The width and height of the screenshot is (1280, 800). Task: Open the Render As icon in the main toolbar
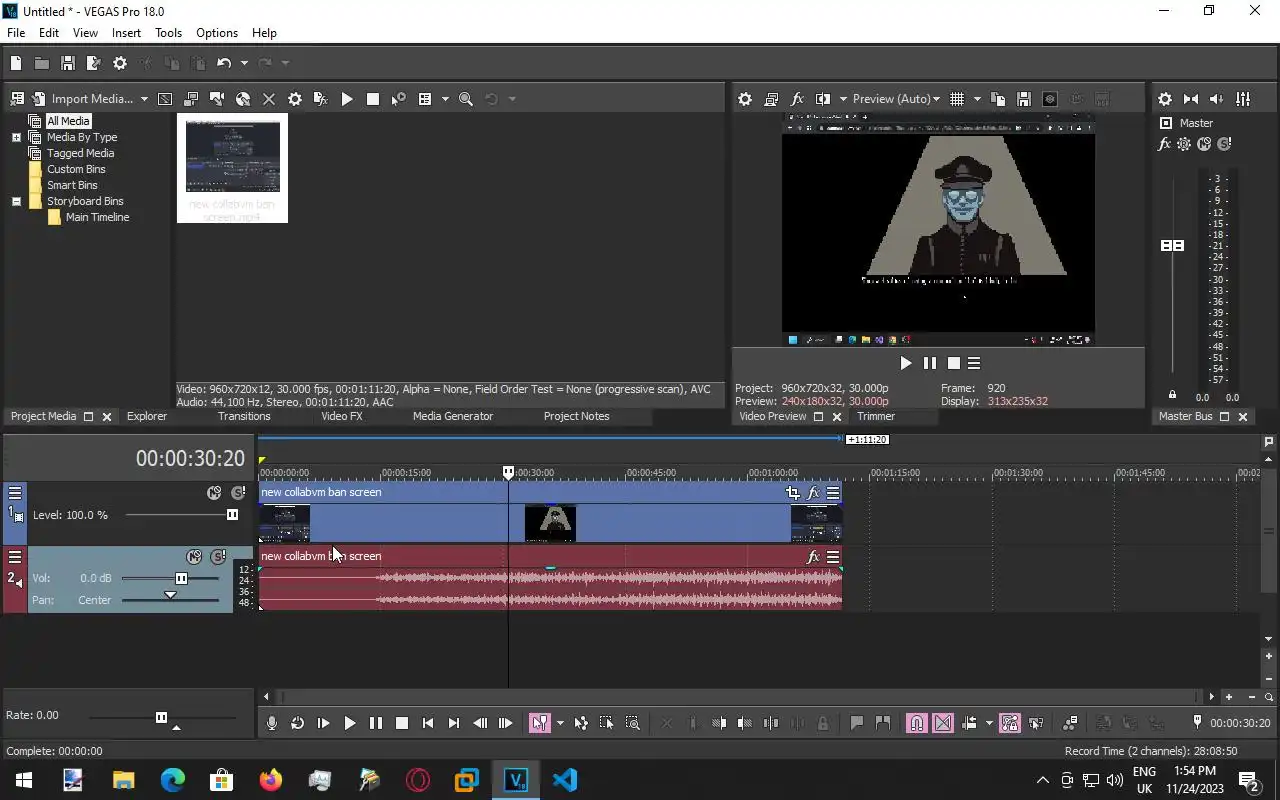point(94,63)
